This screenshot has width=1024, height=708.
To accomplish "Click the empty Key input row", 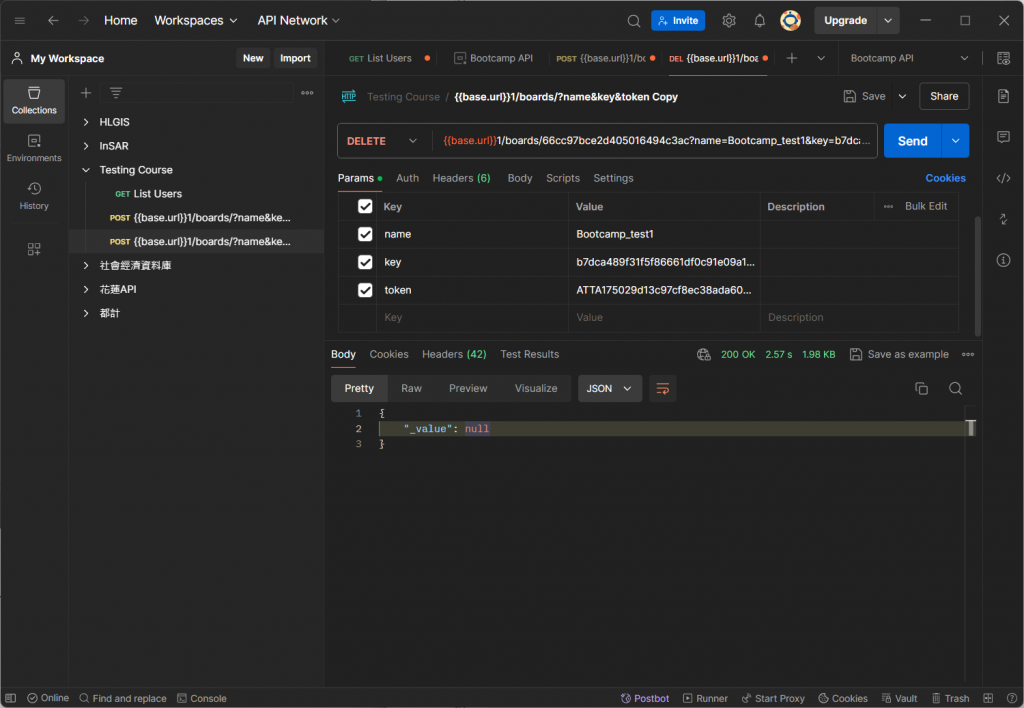I will tap(472, 317).
